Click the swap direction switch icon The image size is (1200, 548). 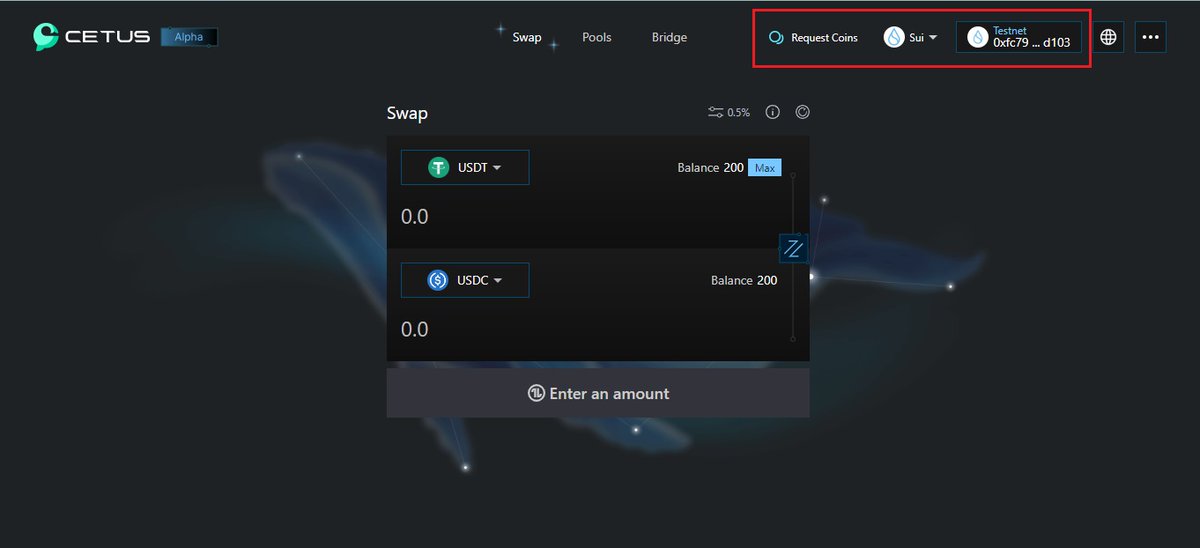click(794, 248)
